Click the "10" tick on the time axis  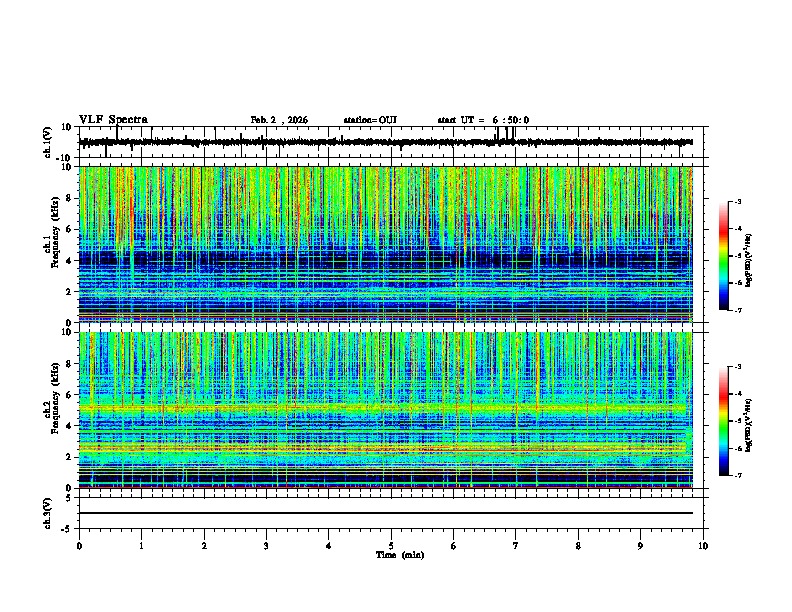(703, 546)
